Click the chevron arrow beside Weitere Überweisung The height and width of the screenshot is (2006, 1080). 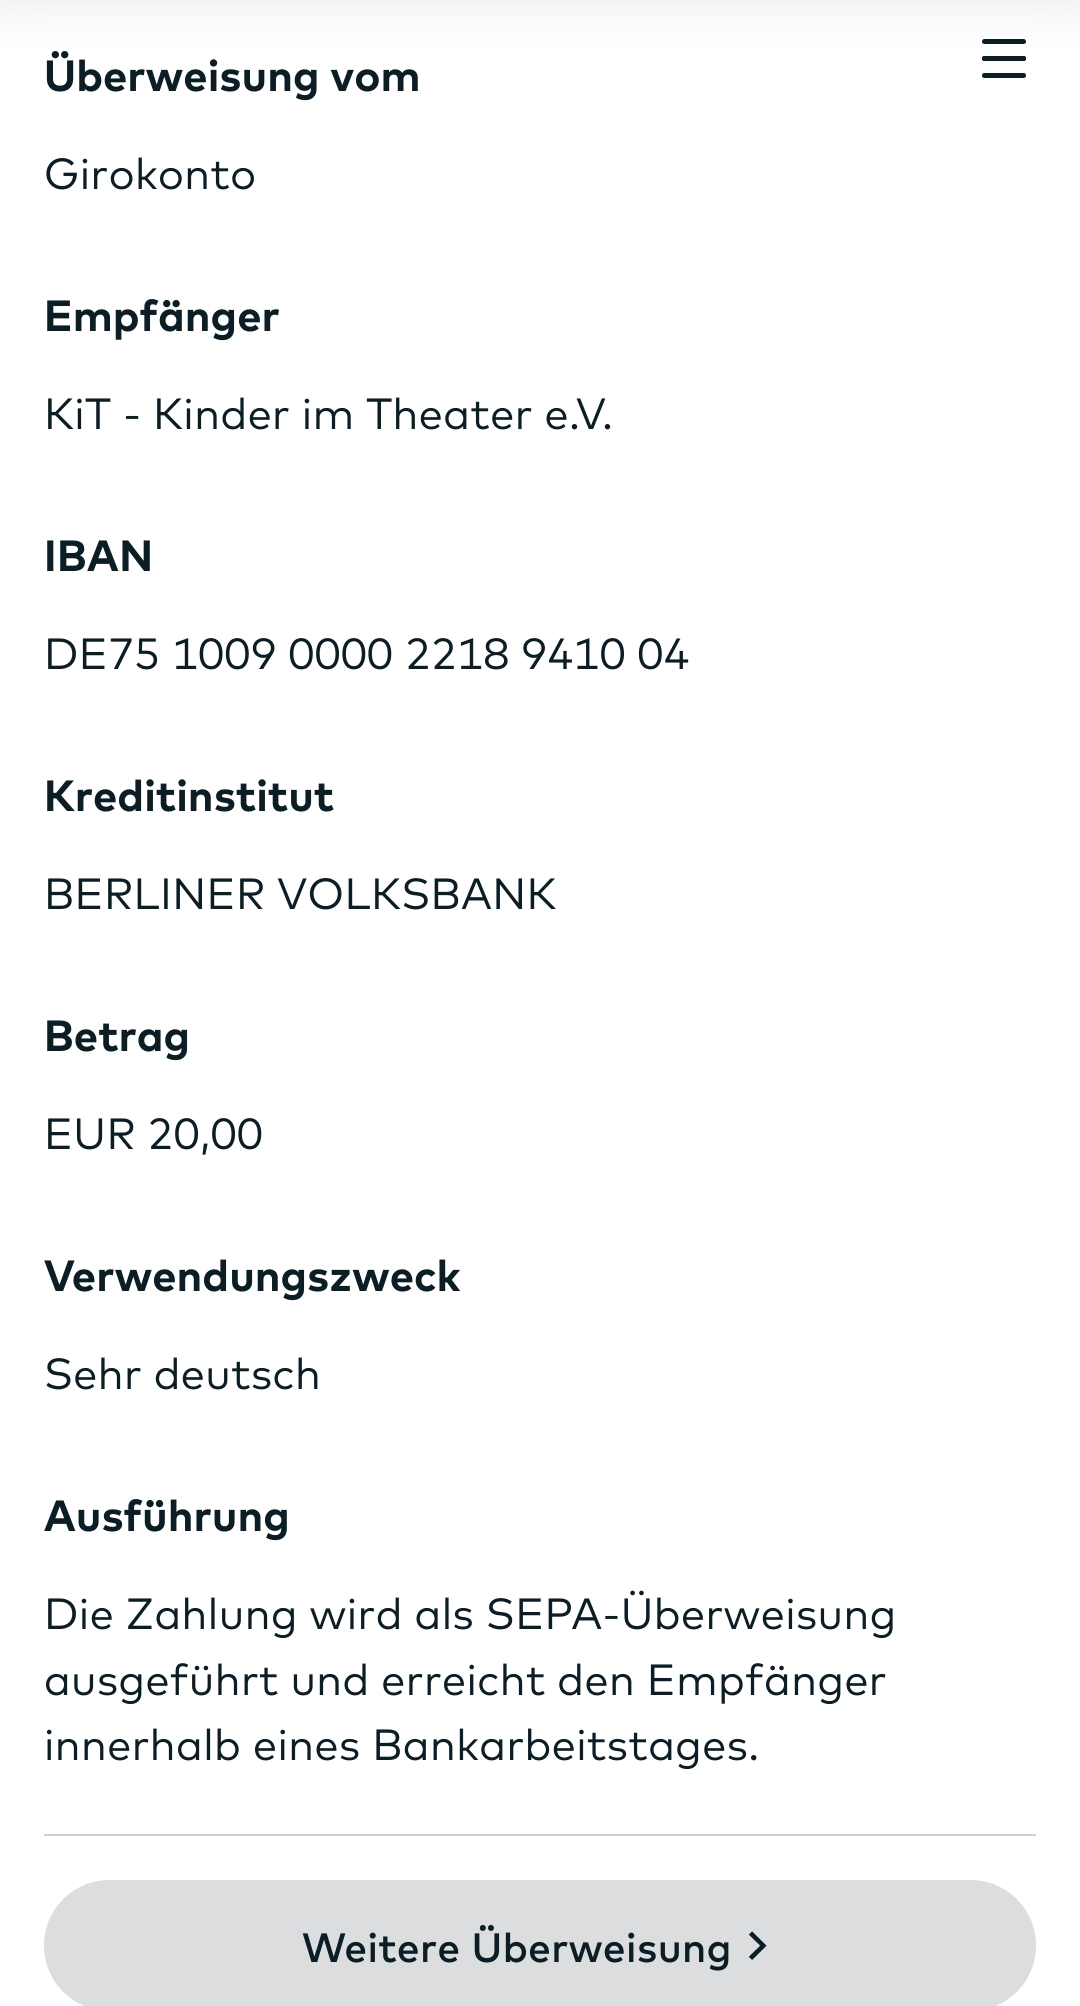758,1946
